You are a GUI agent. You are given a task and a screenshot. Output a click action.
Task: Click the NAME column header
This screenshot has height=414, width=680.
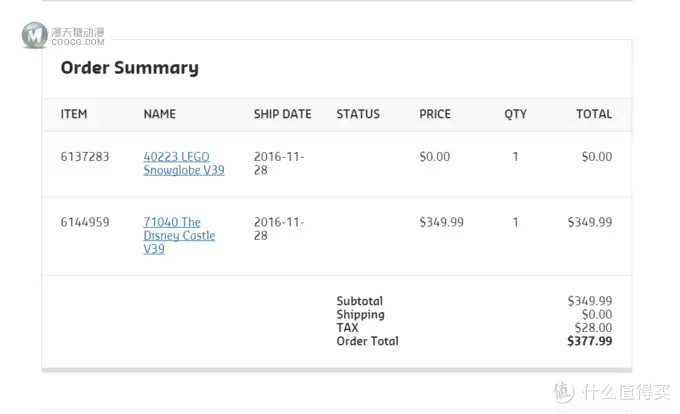click(x=160, y=114)
